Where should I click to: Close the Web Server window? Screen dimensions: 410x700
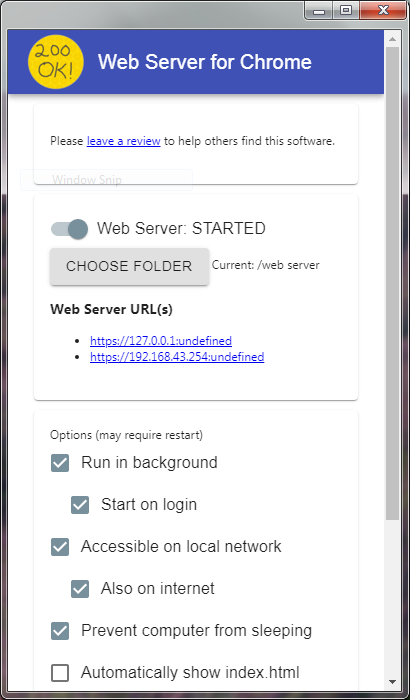click(383, 10)
